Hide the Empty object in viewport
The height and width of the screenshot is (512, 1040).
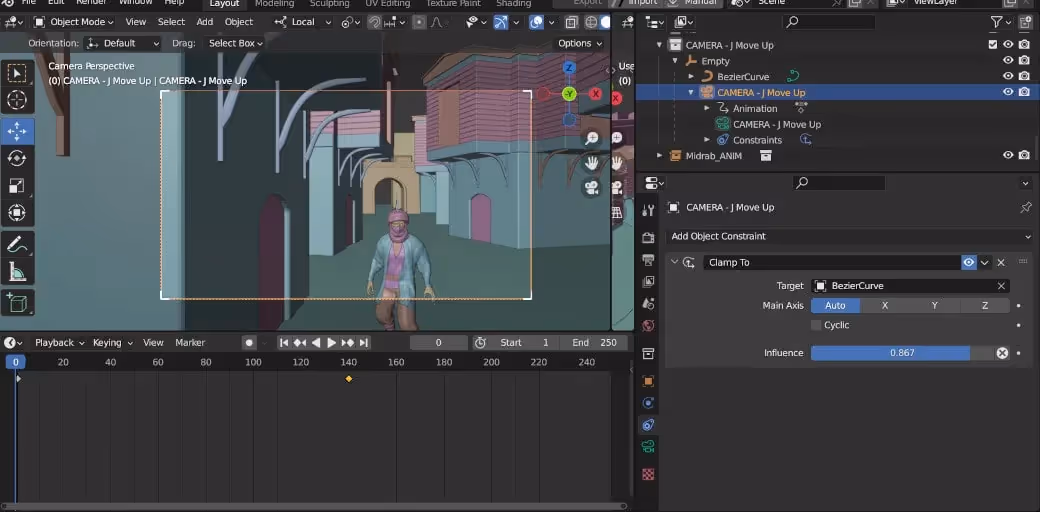[1008, 60]
